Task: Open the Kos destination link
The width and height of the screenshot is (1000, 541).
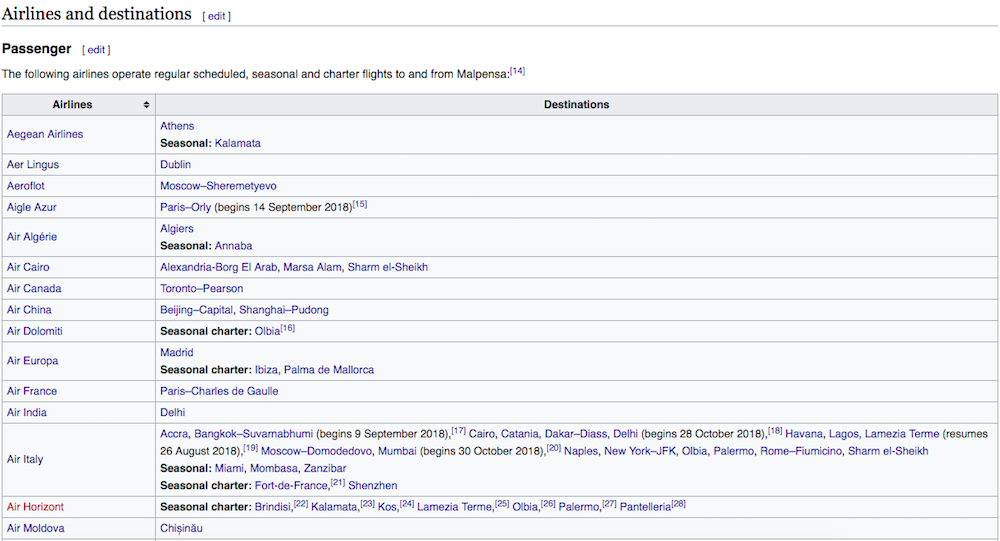Action: tap(387, 507)
